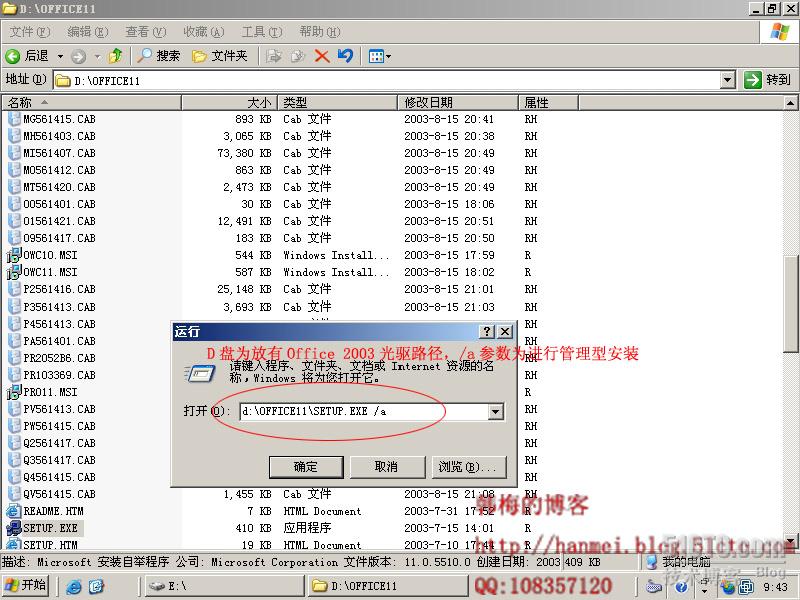Click the Run dialog open text field
This screenshot has width=800, height=600.
pos(364,412)
